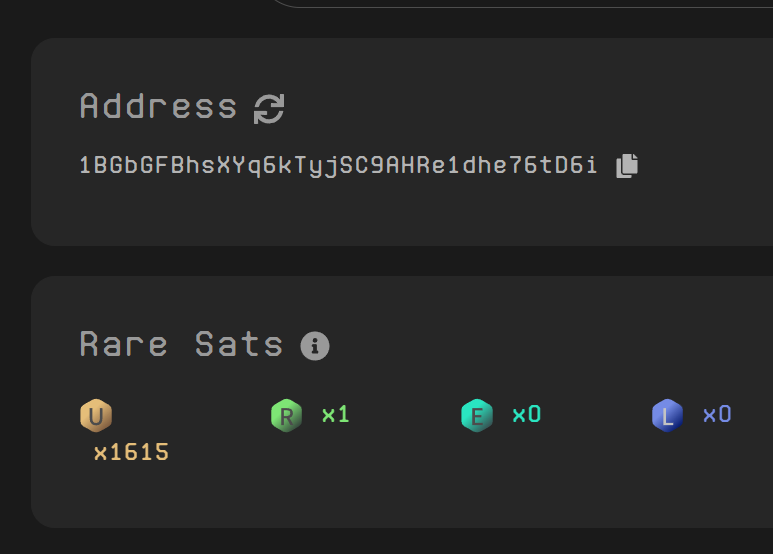This screenshot has width=773, height=554.
Task: Open the Rare Sats info tooltip icon
Action: tap(315, 346)
